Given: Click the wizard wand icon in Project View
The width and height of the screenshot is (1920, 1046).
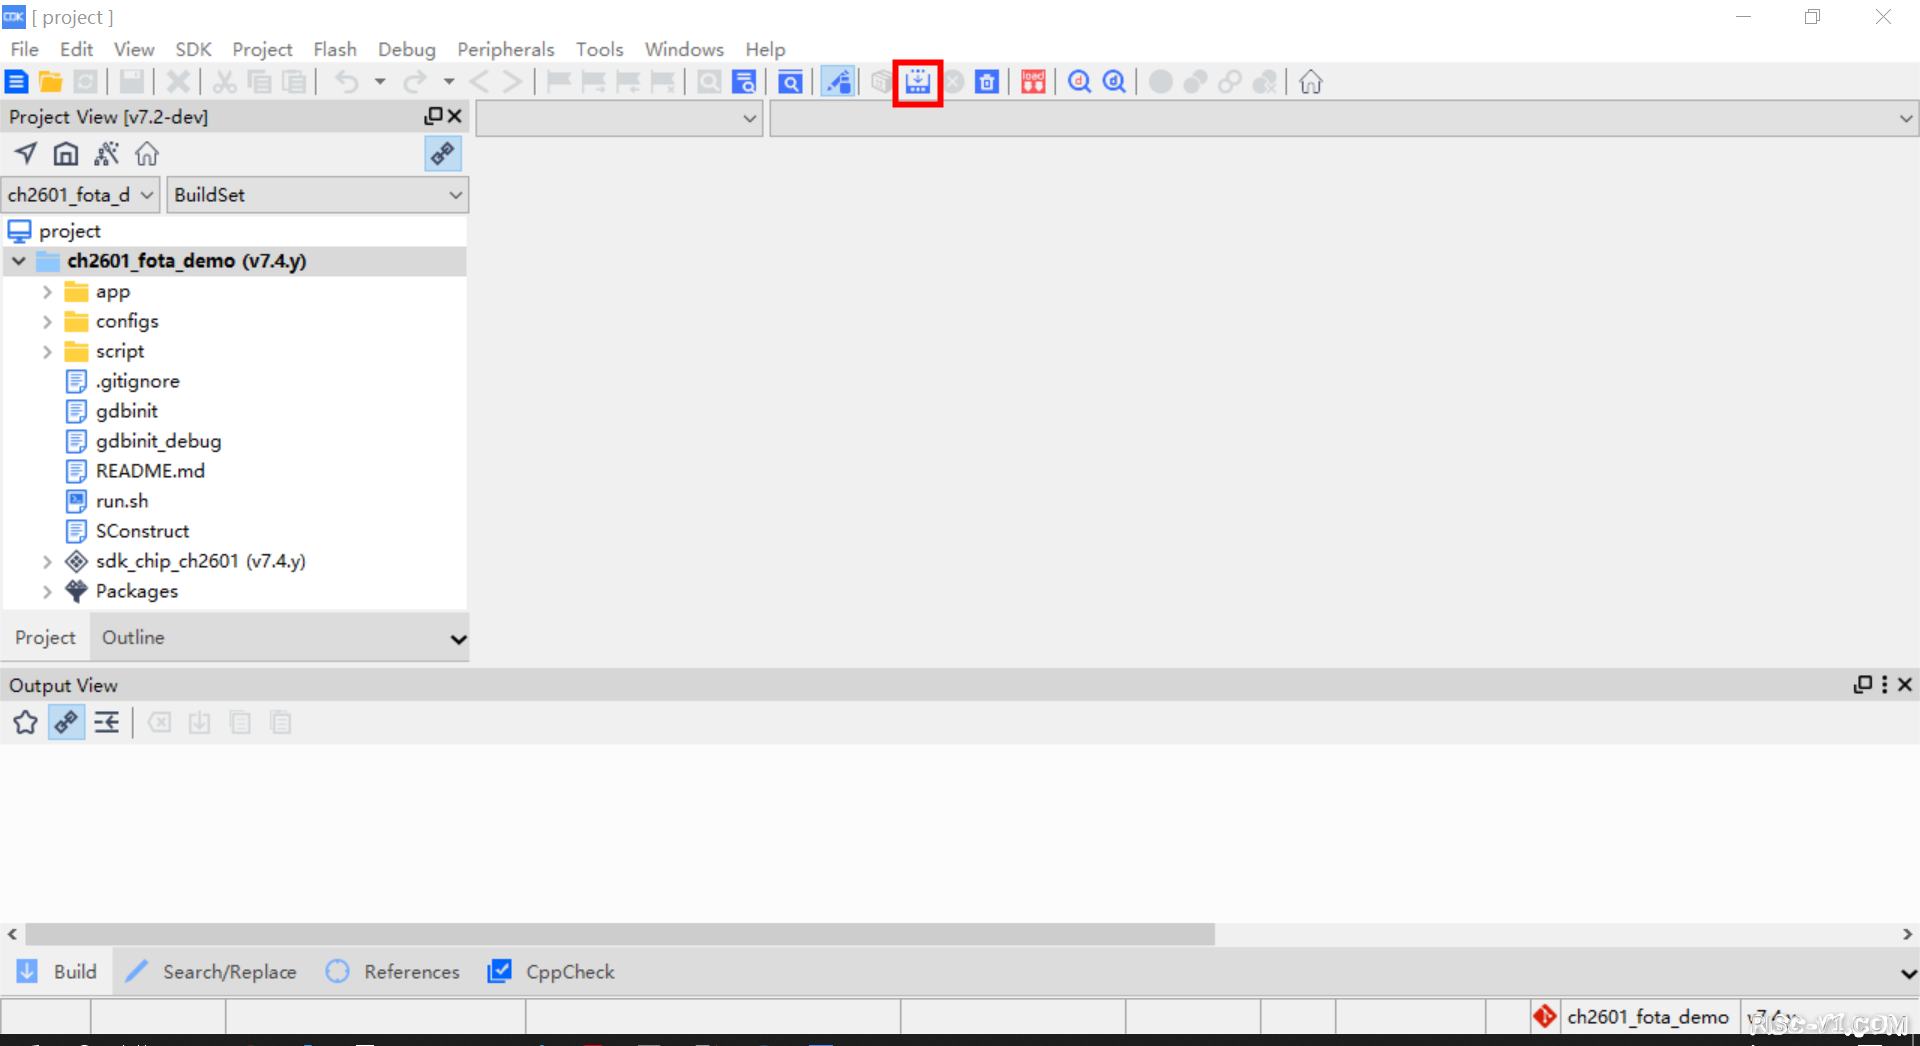Looking at the screenshot, I should [106, 154].
